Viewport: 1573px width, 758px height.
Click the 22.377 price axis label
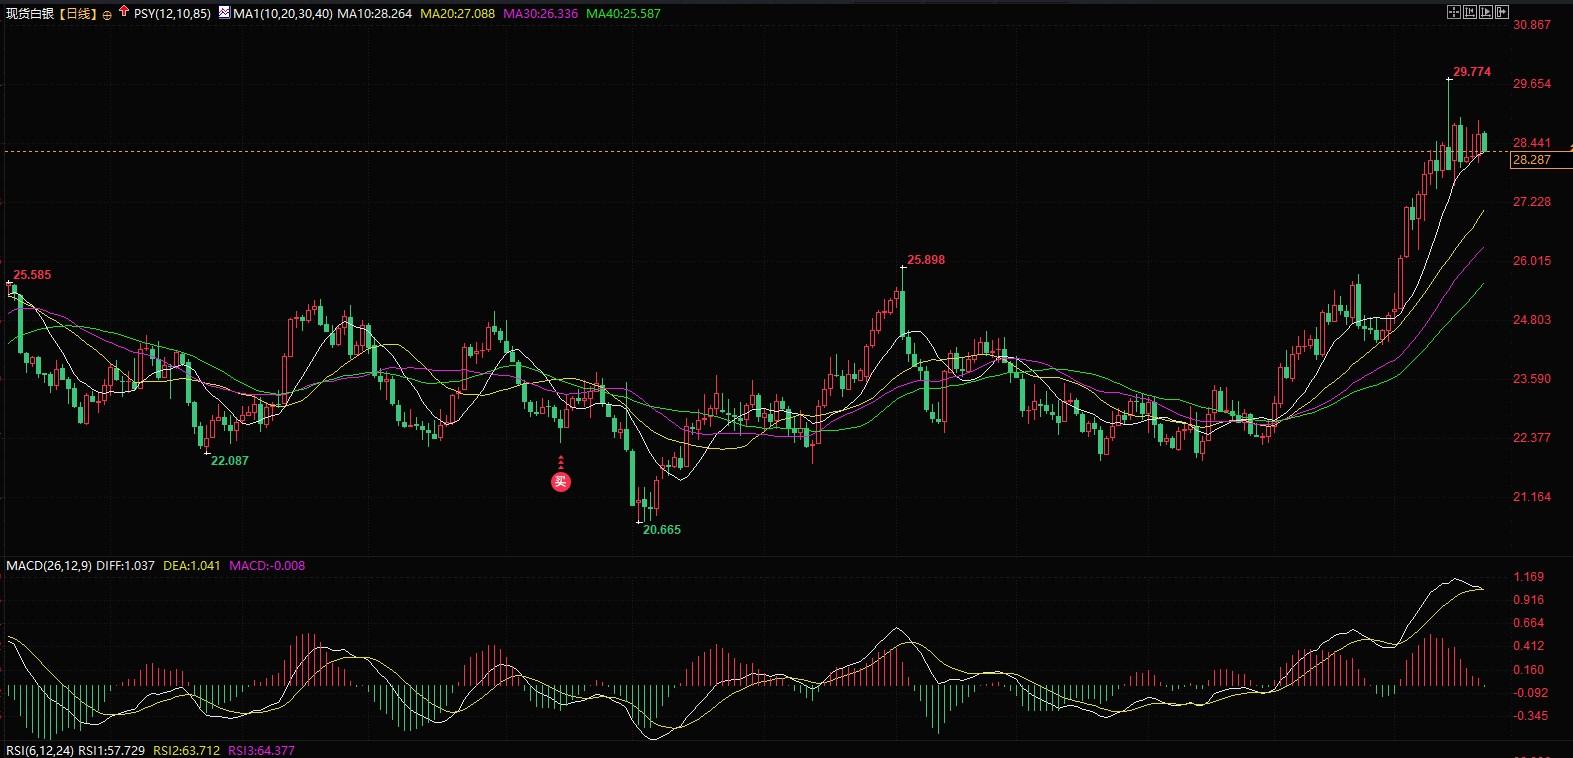pyautogui.click(x=1532, y=438)
